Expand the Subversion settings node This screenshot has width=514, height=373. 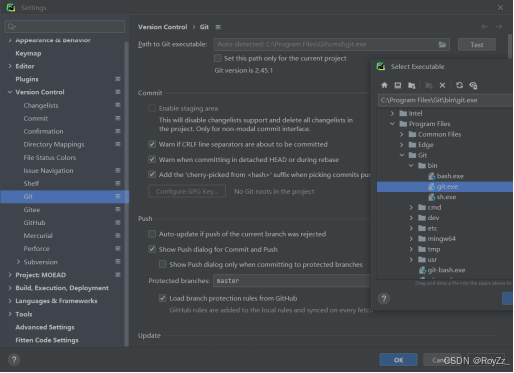tap(18, 262)
